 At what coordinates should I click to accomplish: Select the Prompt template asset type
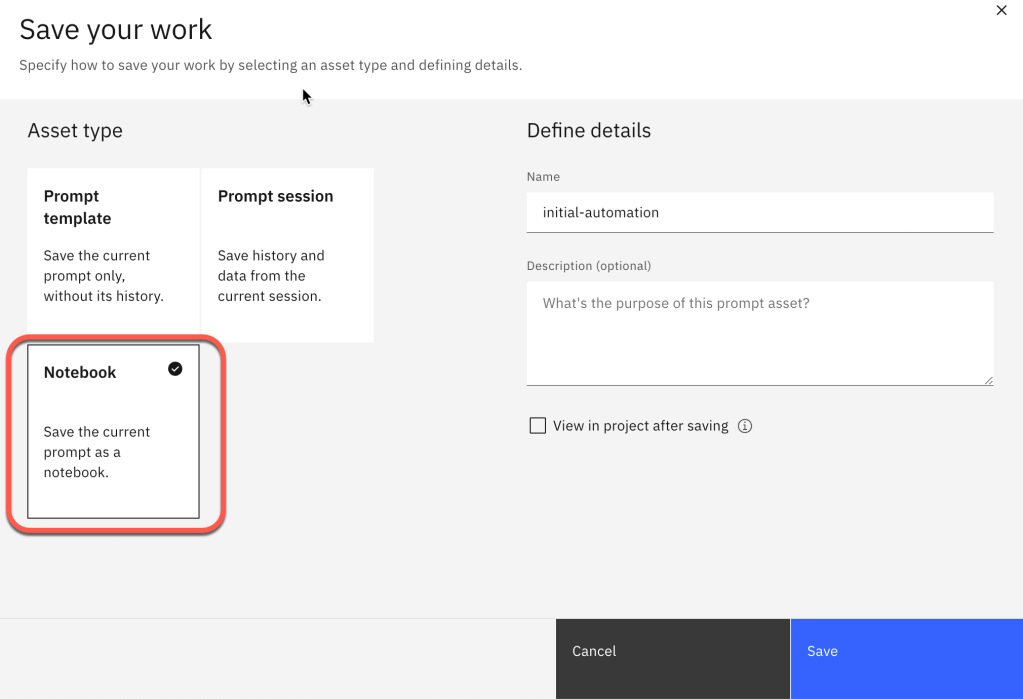click(x=114, y=254)
